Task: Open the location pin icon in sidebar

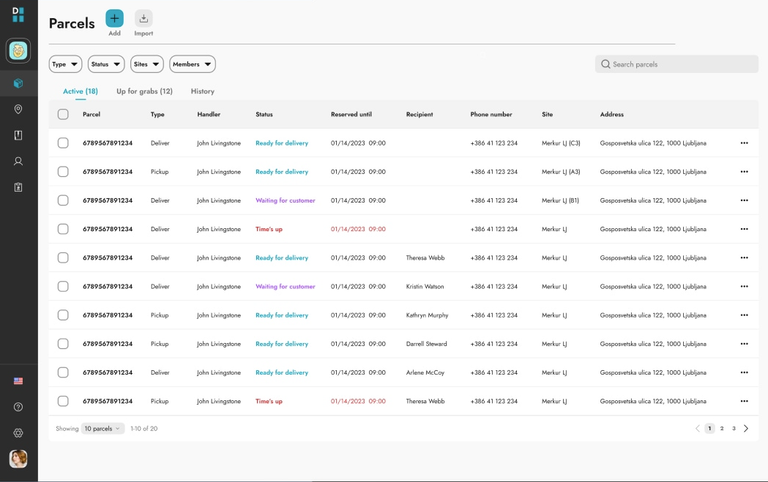Action: click(x=18, y=109)
